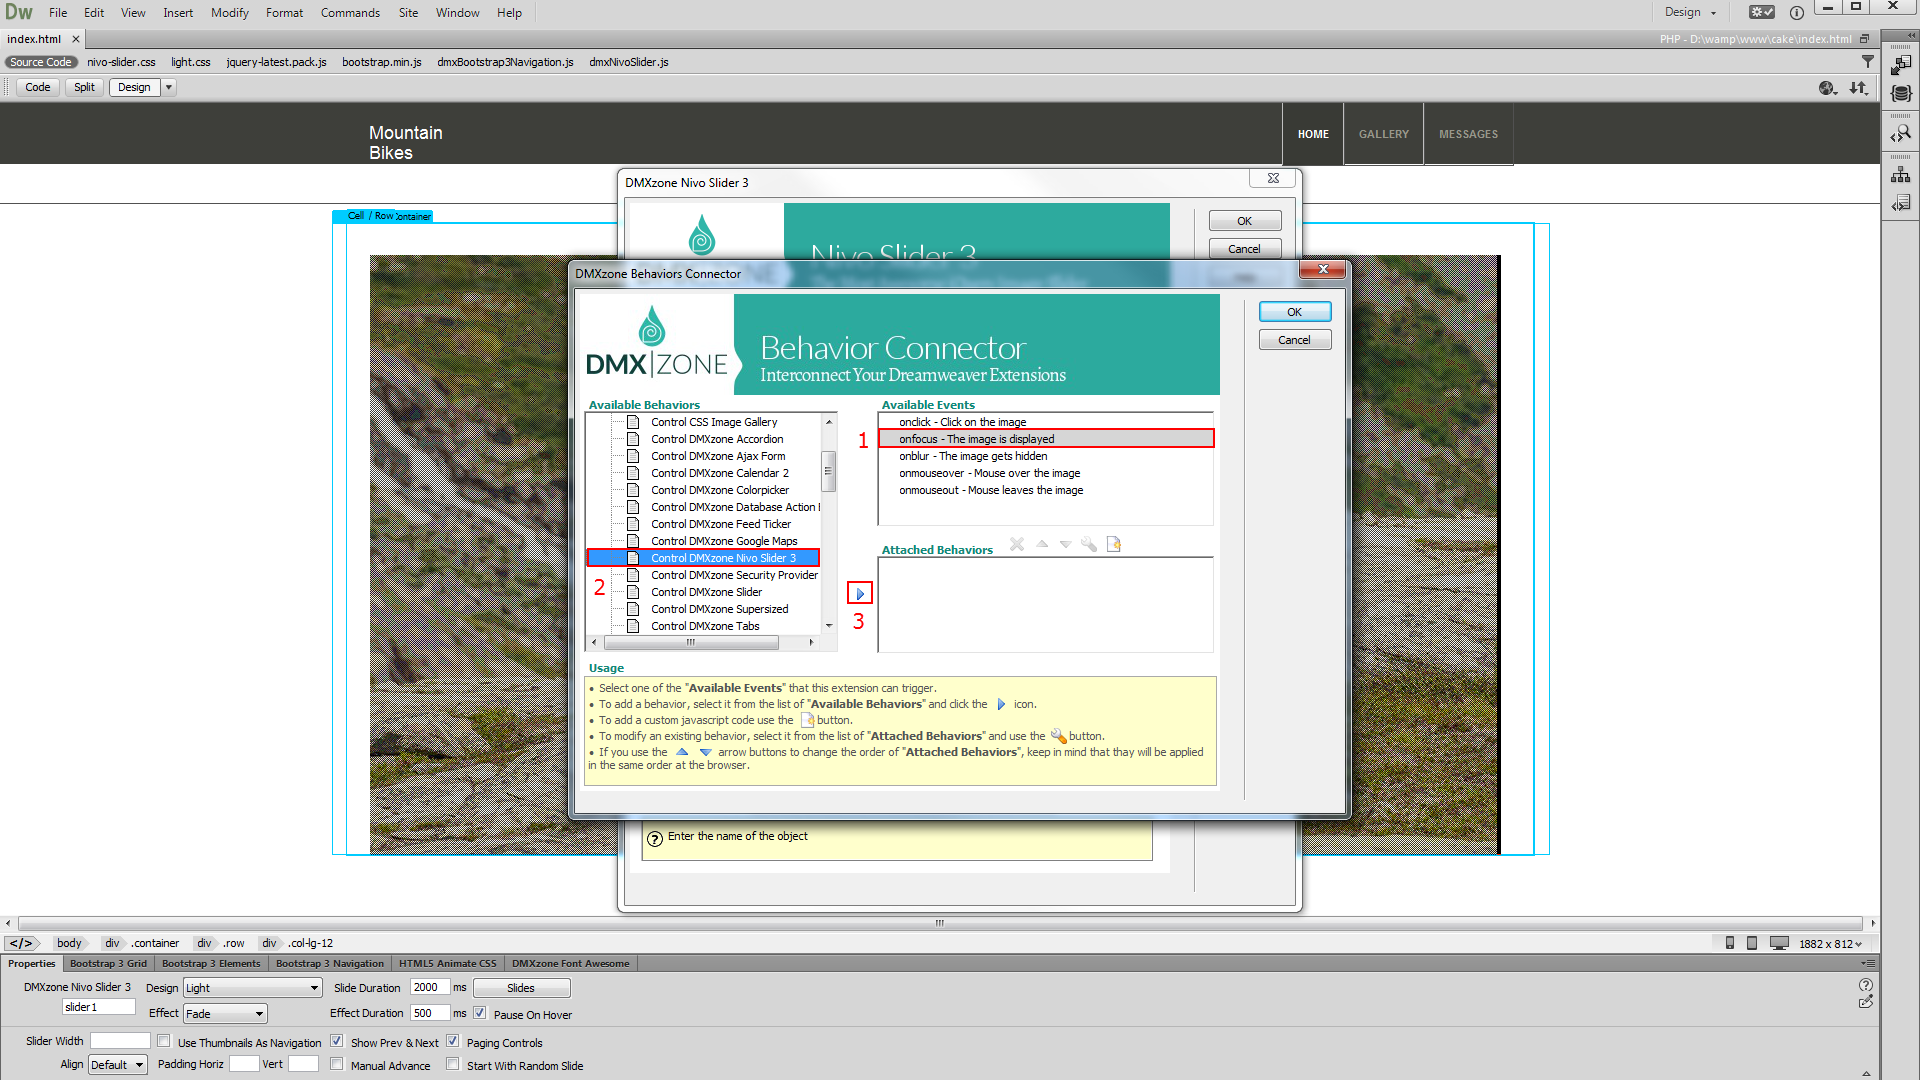1920x1080 pixels.
Task: Open the Insert menu
Action: tap(178, 12)
